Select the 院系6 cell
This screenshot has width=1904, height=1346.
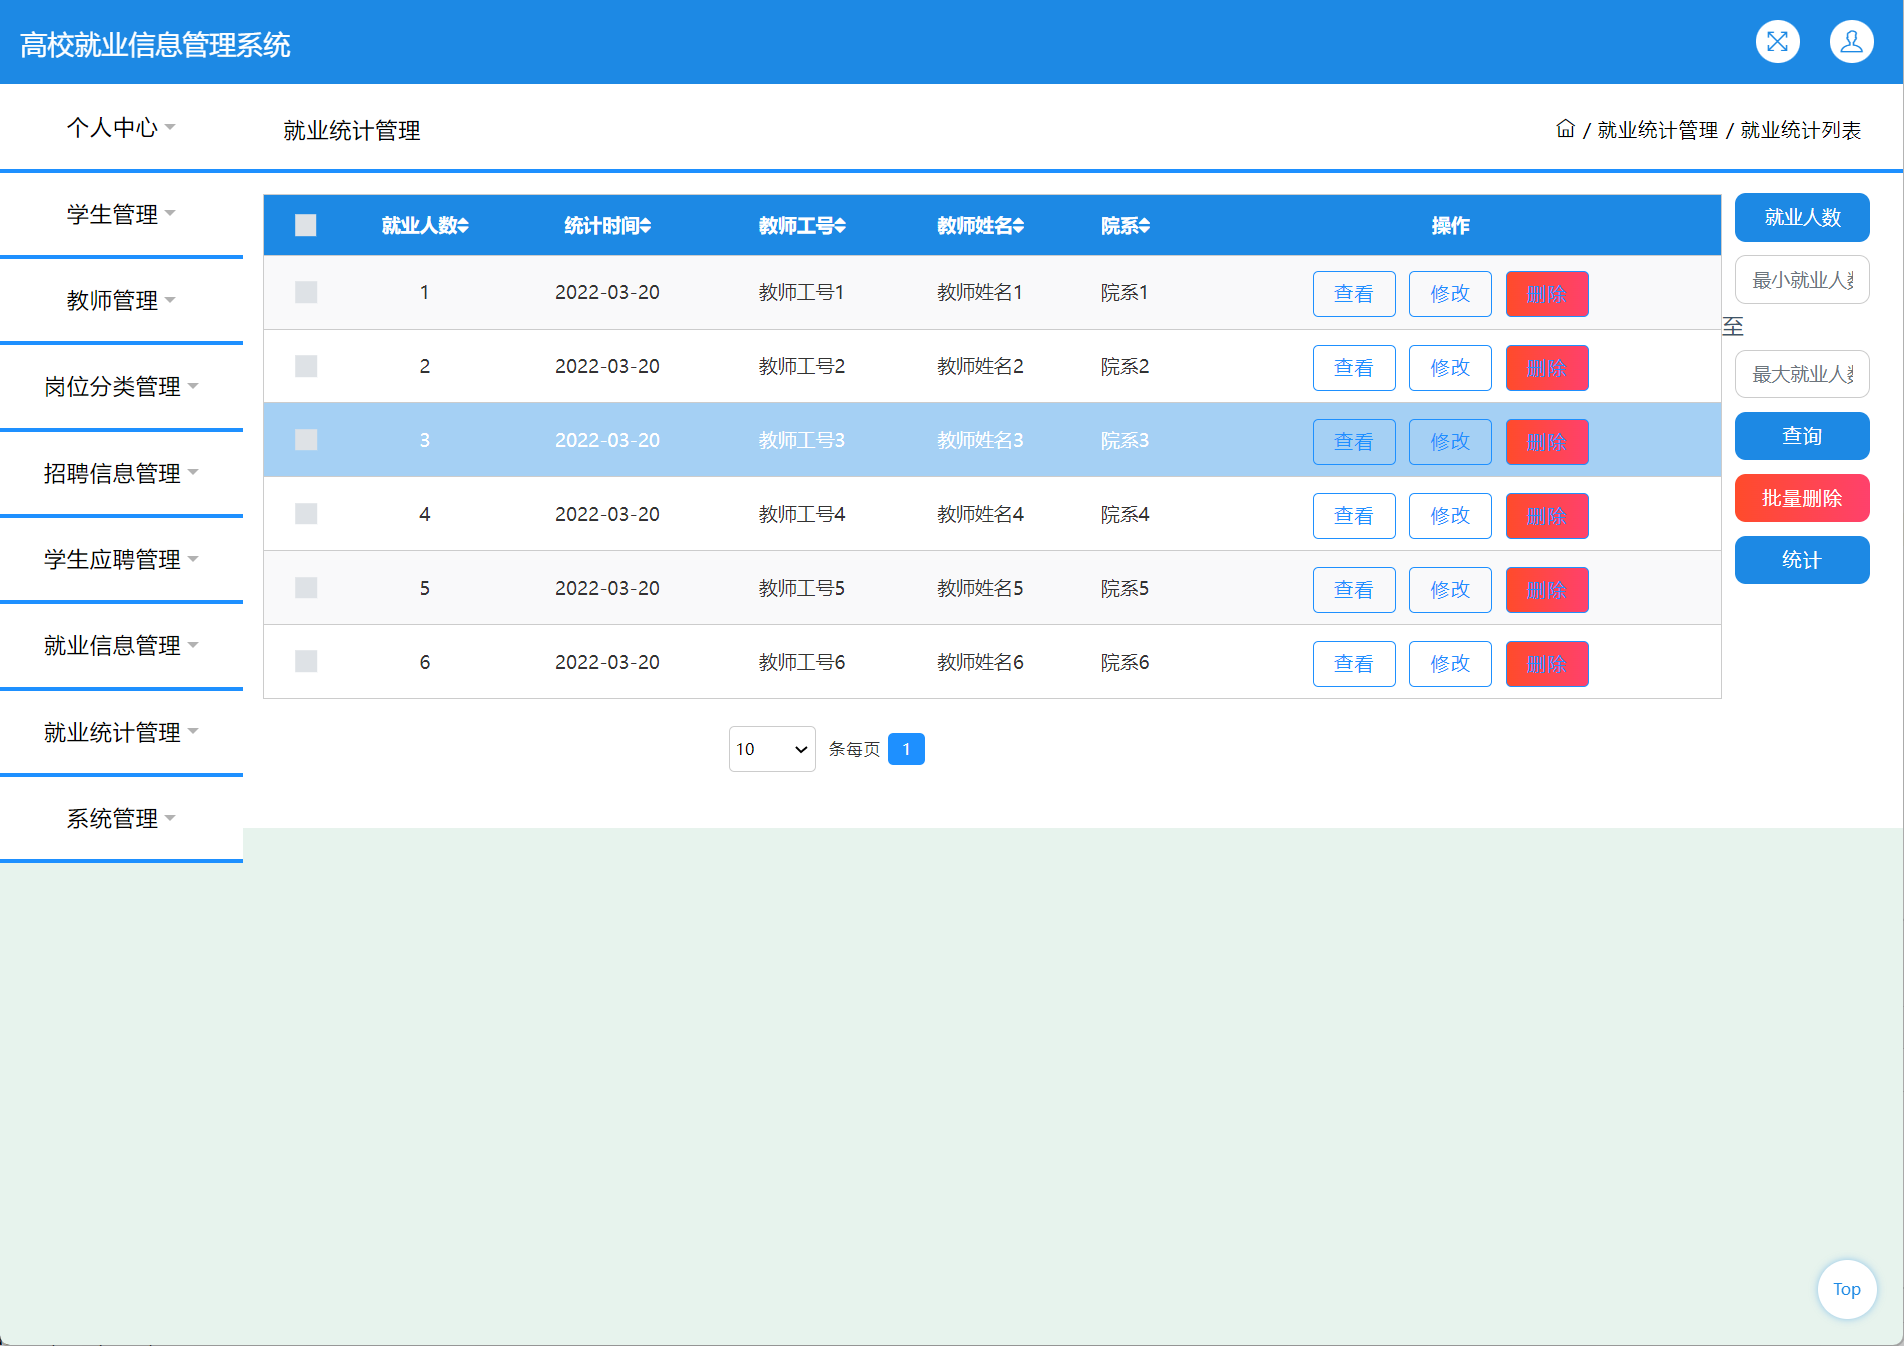pos(1125,662)
